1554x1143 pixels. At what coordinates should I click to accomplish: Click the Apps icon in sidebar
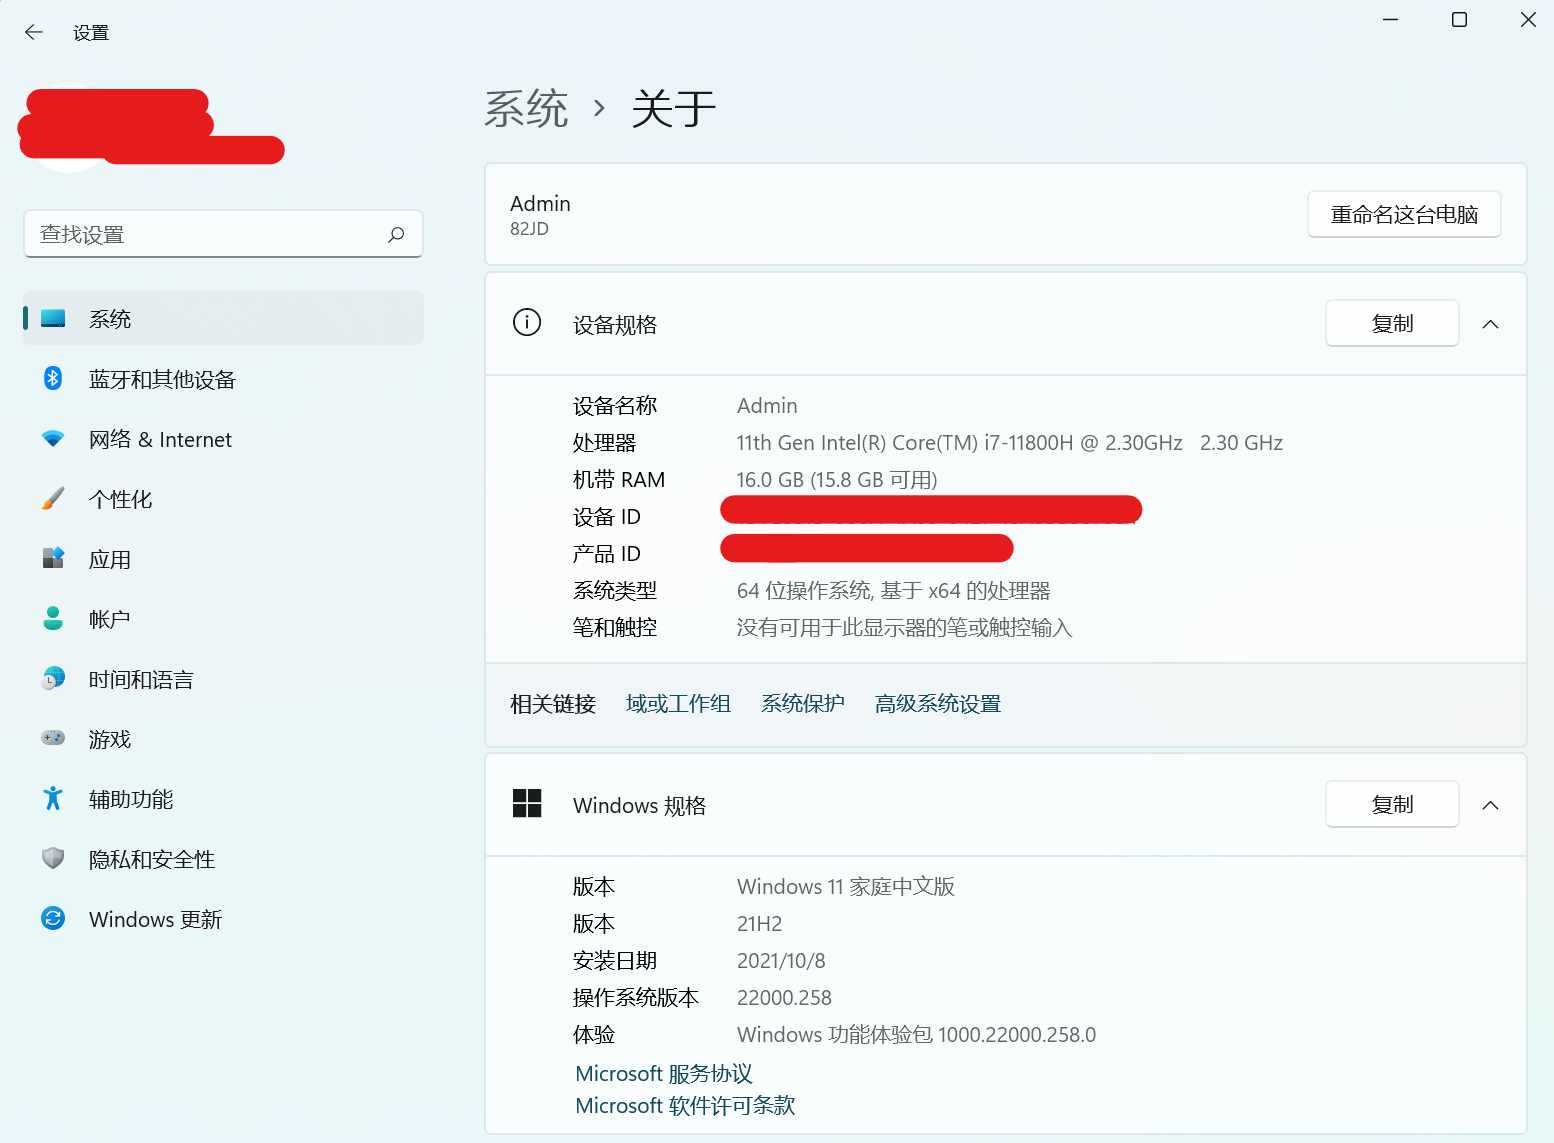point(53,558)
